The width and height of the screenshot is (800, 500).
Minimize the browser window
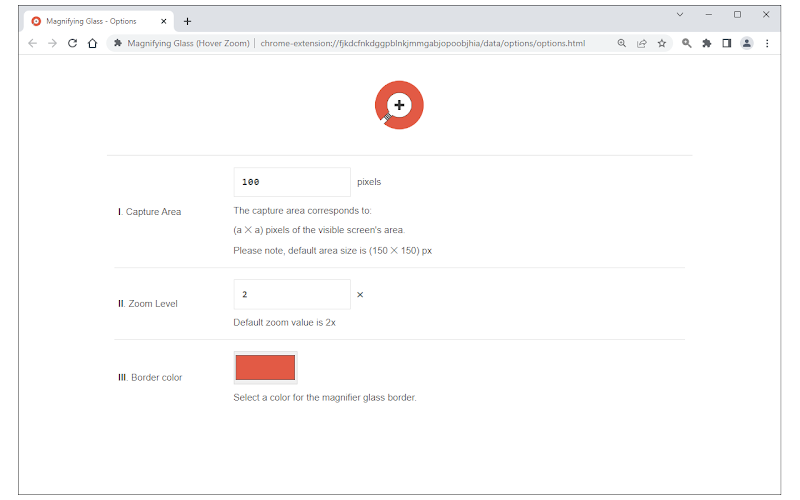(x=709, y=15)
